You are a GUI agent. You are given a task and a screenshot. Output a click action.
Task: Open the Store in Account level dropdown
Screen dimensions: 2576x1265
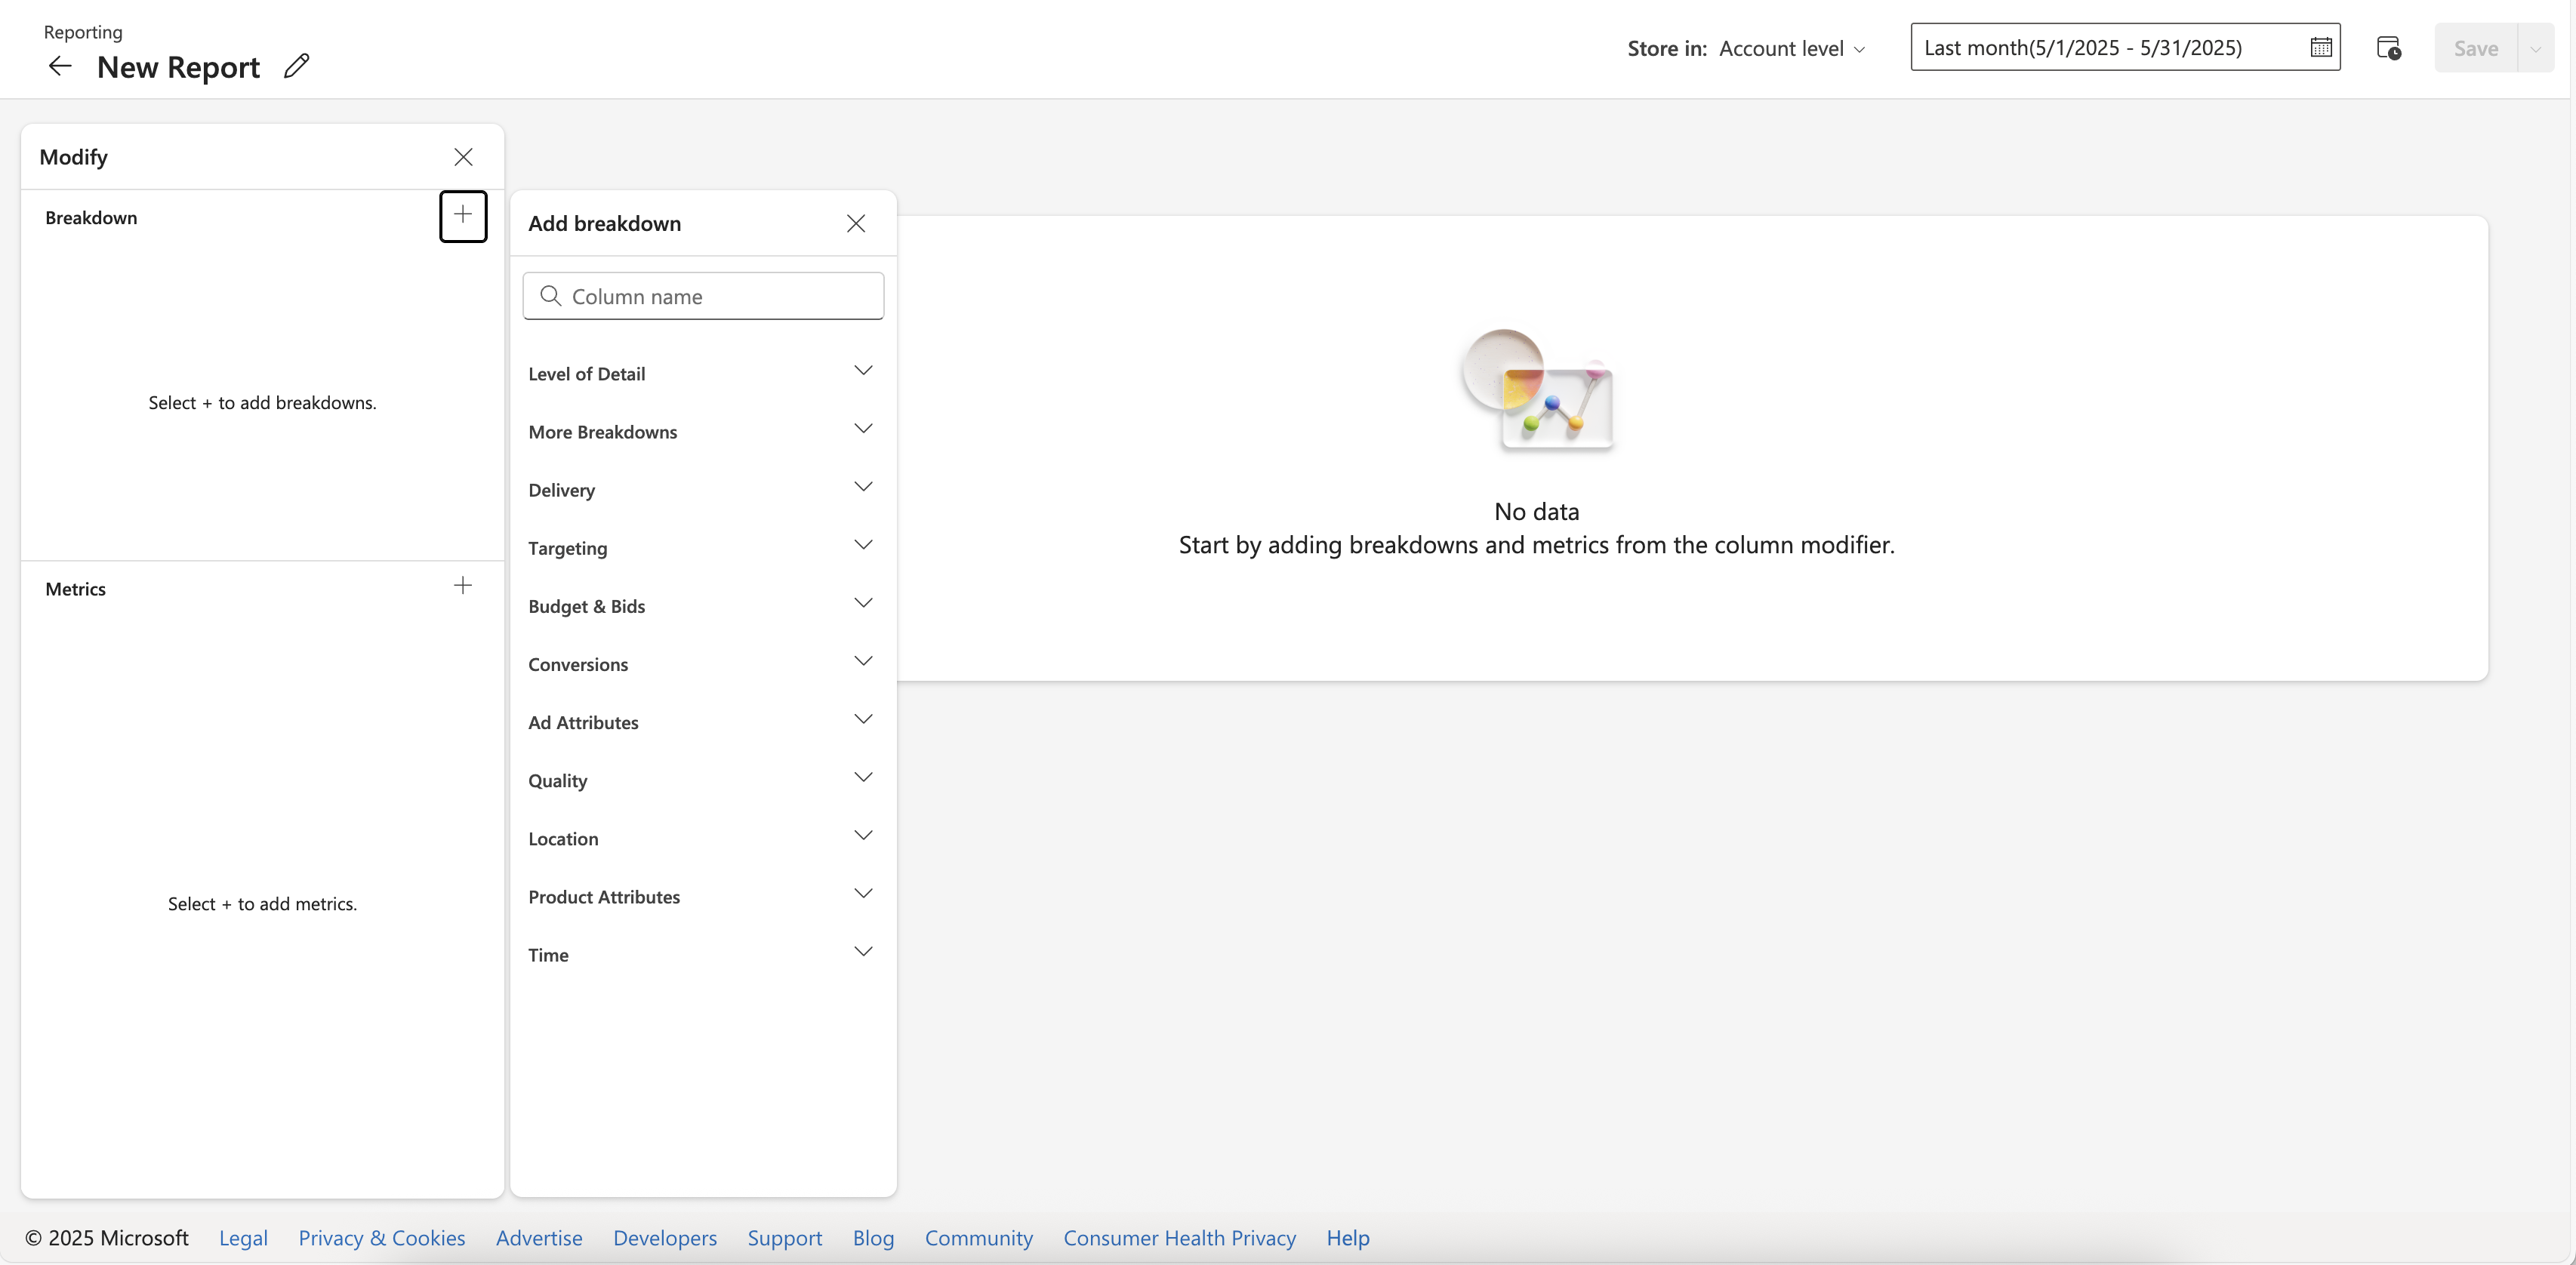1792,48
